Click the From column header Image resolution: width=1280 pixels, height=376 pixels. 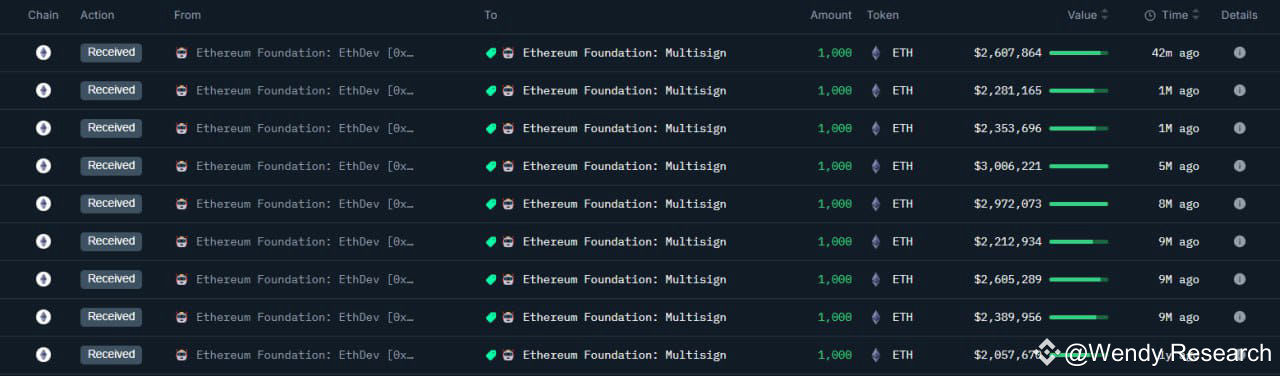coord(187,15)
